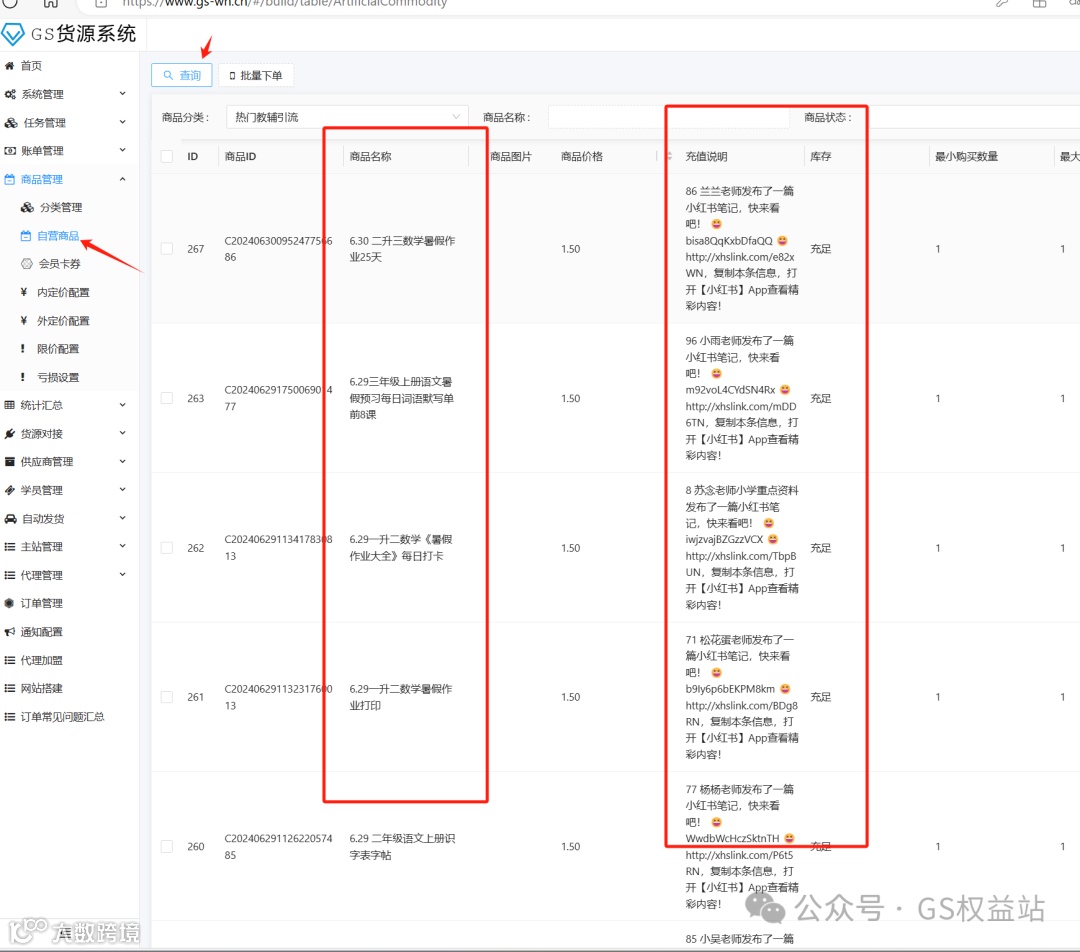
Task: Expand the 账单管理 menu chevron
Action: [x=123, y=150]
